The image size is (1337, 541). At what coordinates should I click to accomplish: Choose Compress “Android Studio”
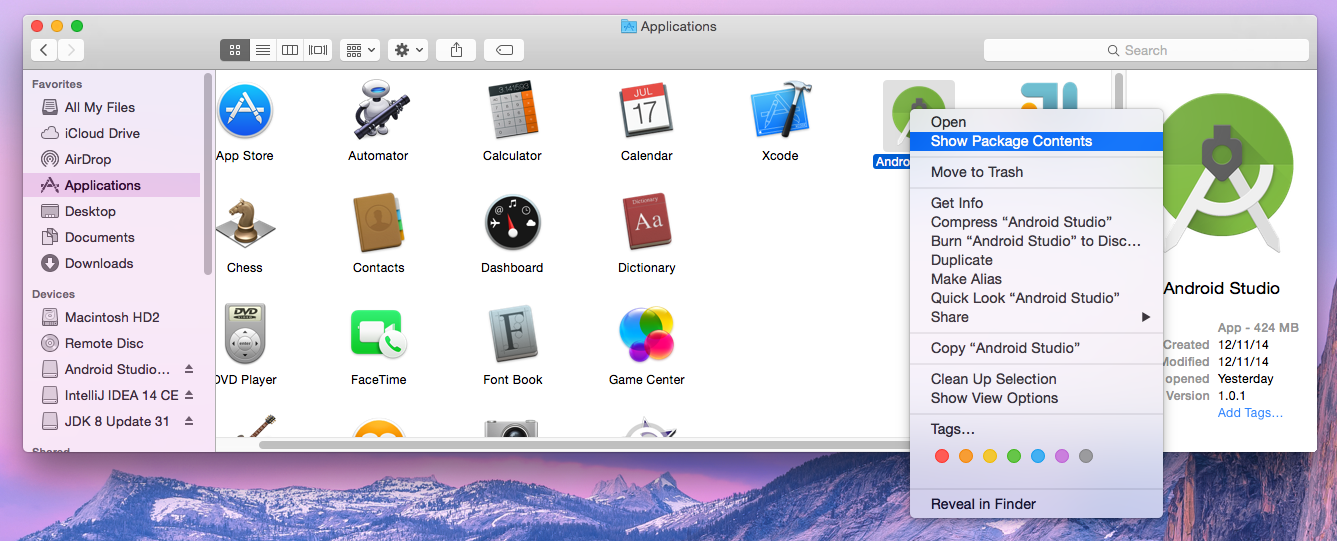coord(1036,222)
